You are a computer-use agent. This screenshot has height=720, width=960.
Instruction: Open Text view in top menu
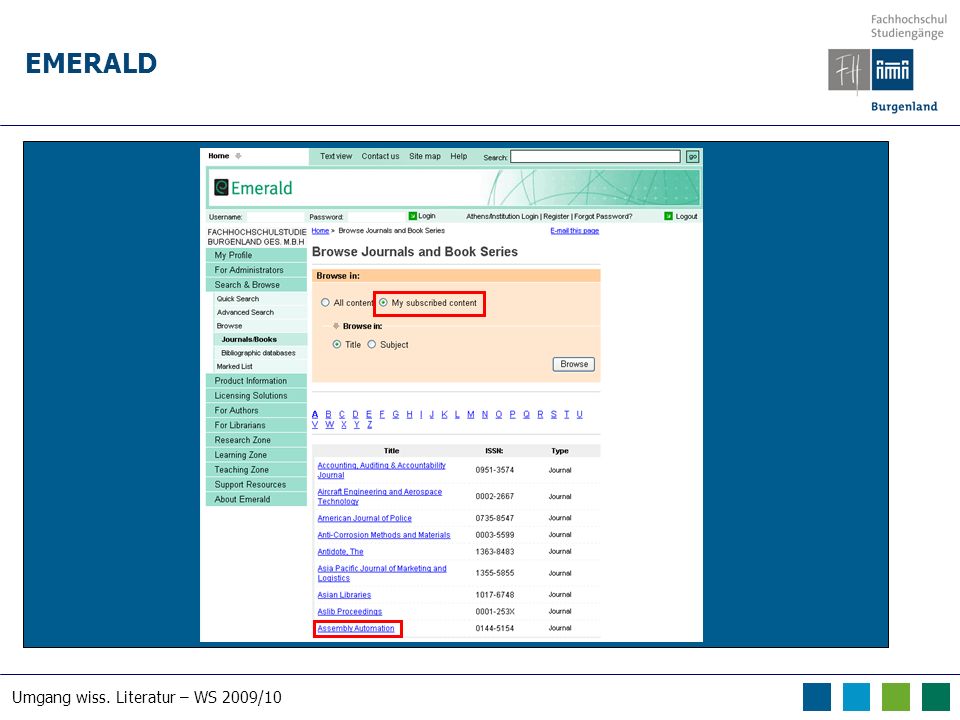coord(336,156)
